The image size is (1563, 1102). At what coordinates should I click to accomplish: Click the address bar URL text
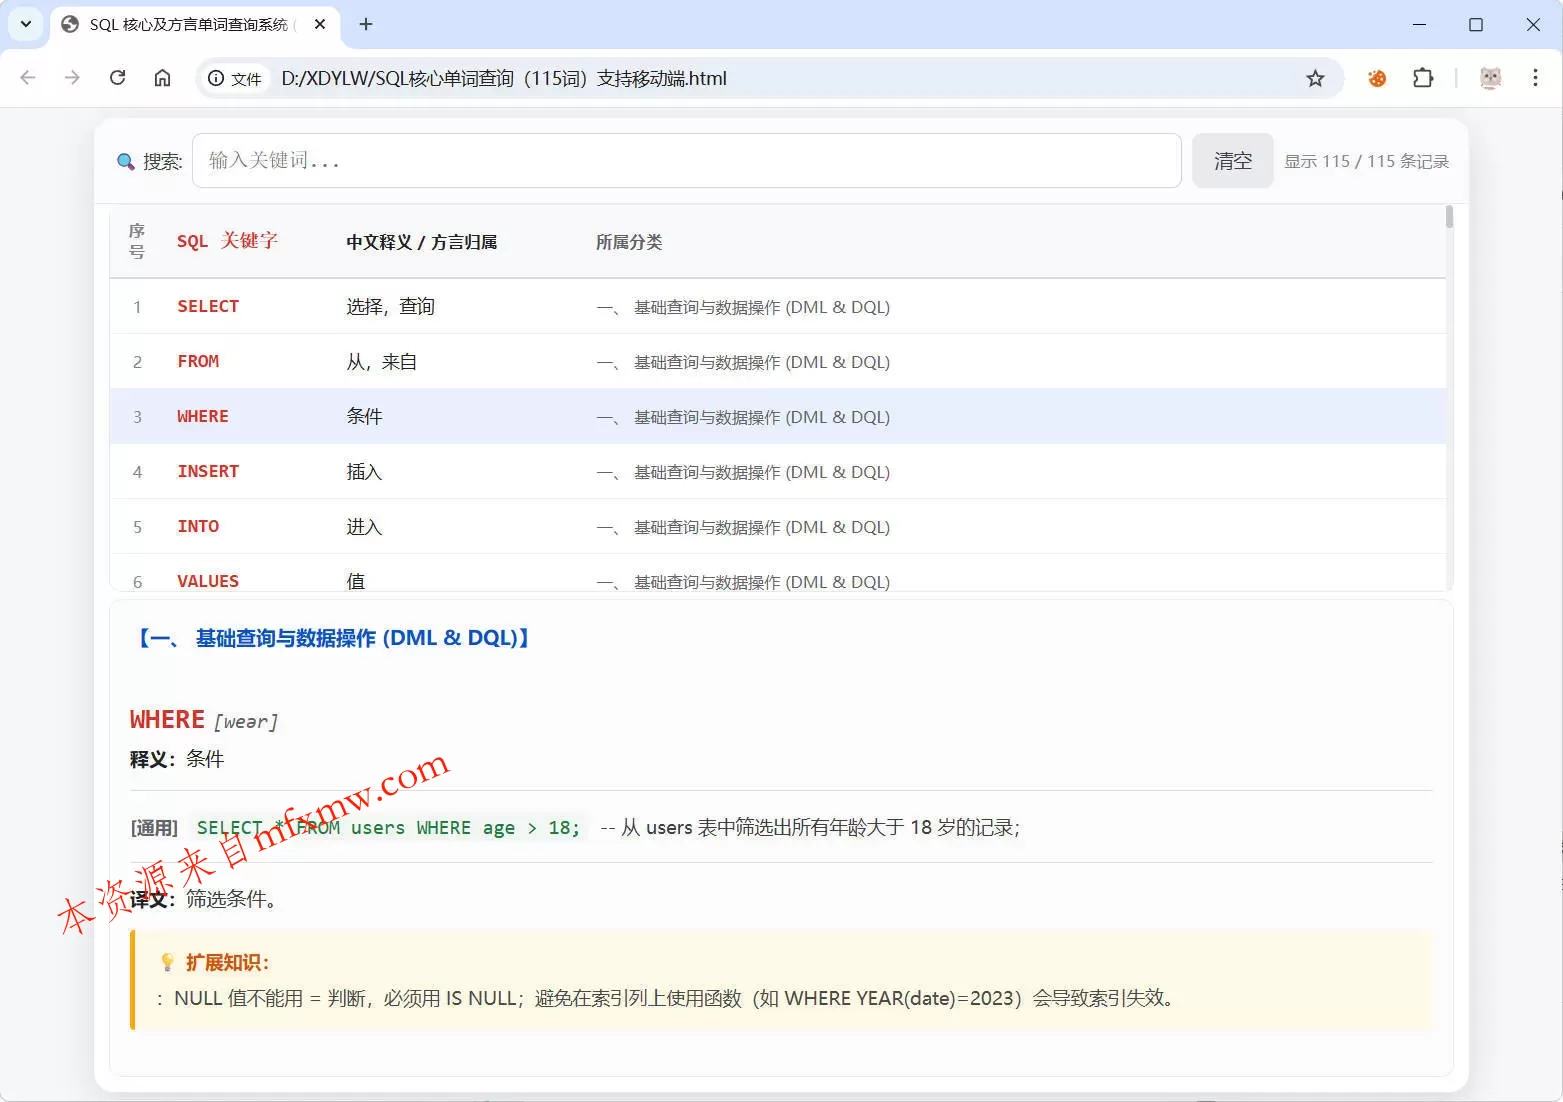point(504,78)
